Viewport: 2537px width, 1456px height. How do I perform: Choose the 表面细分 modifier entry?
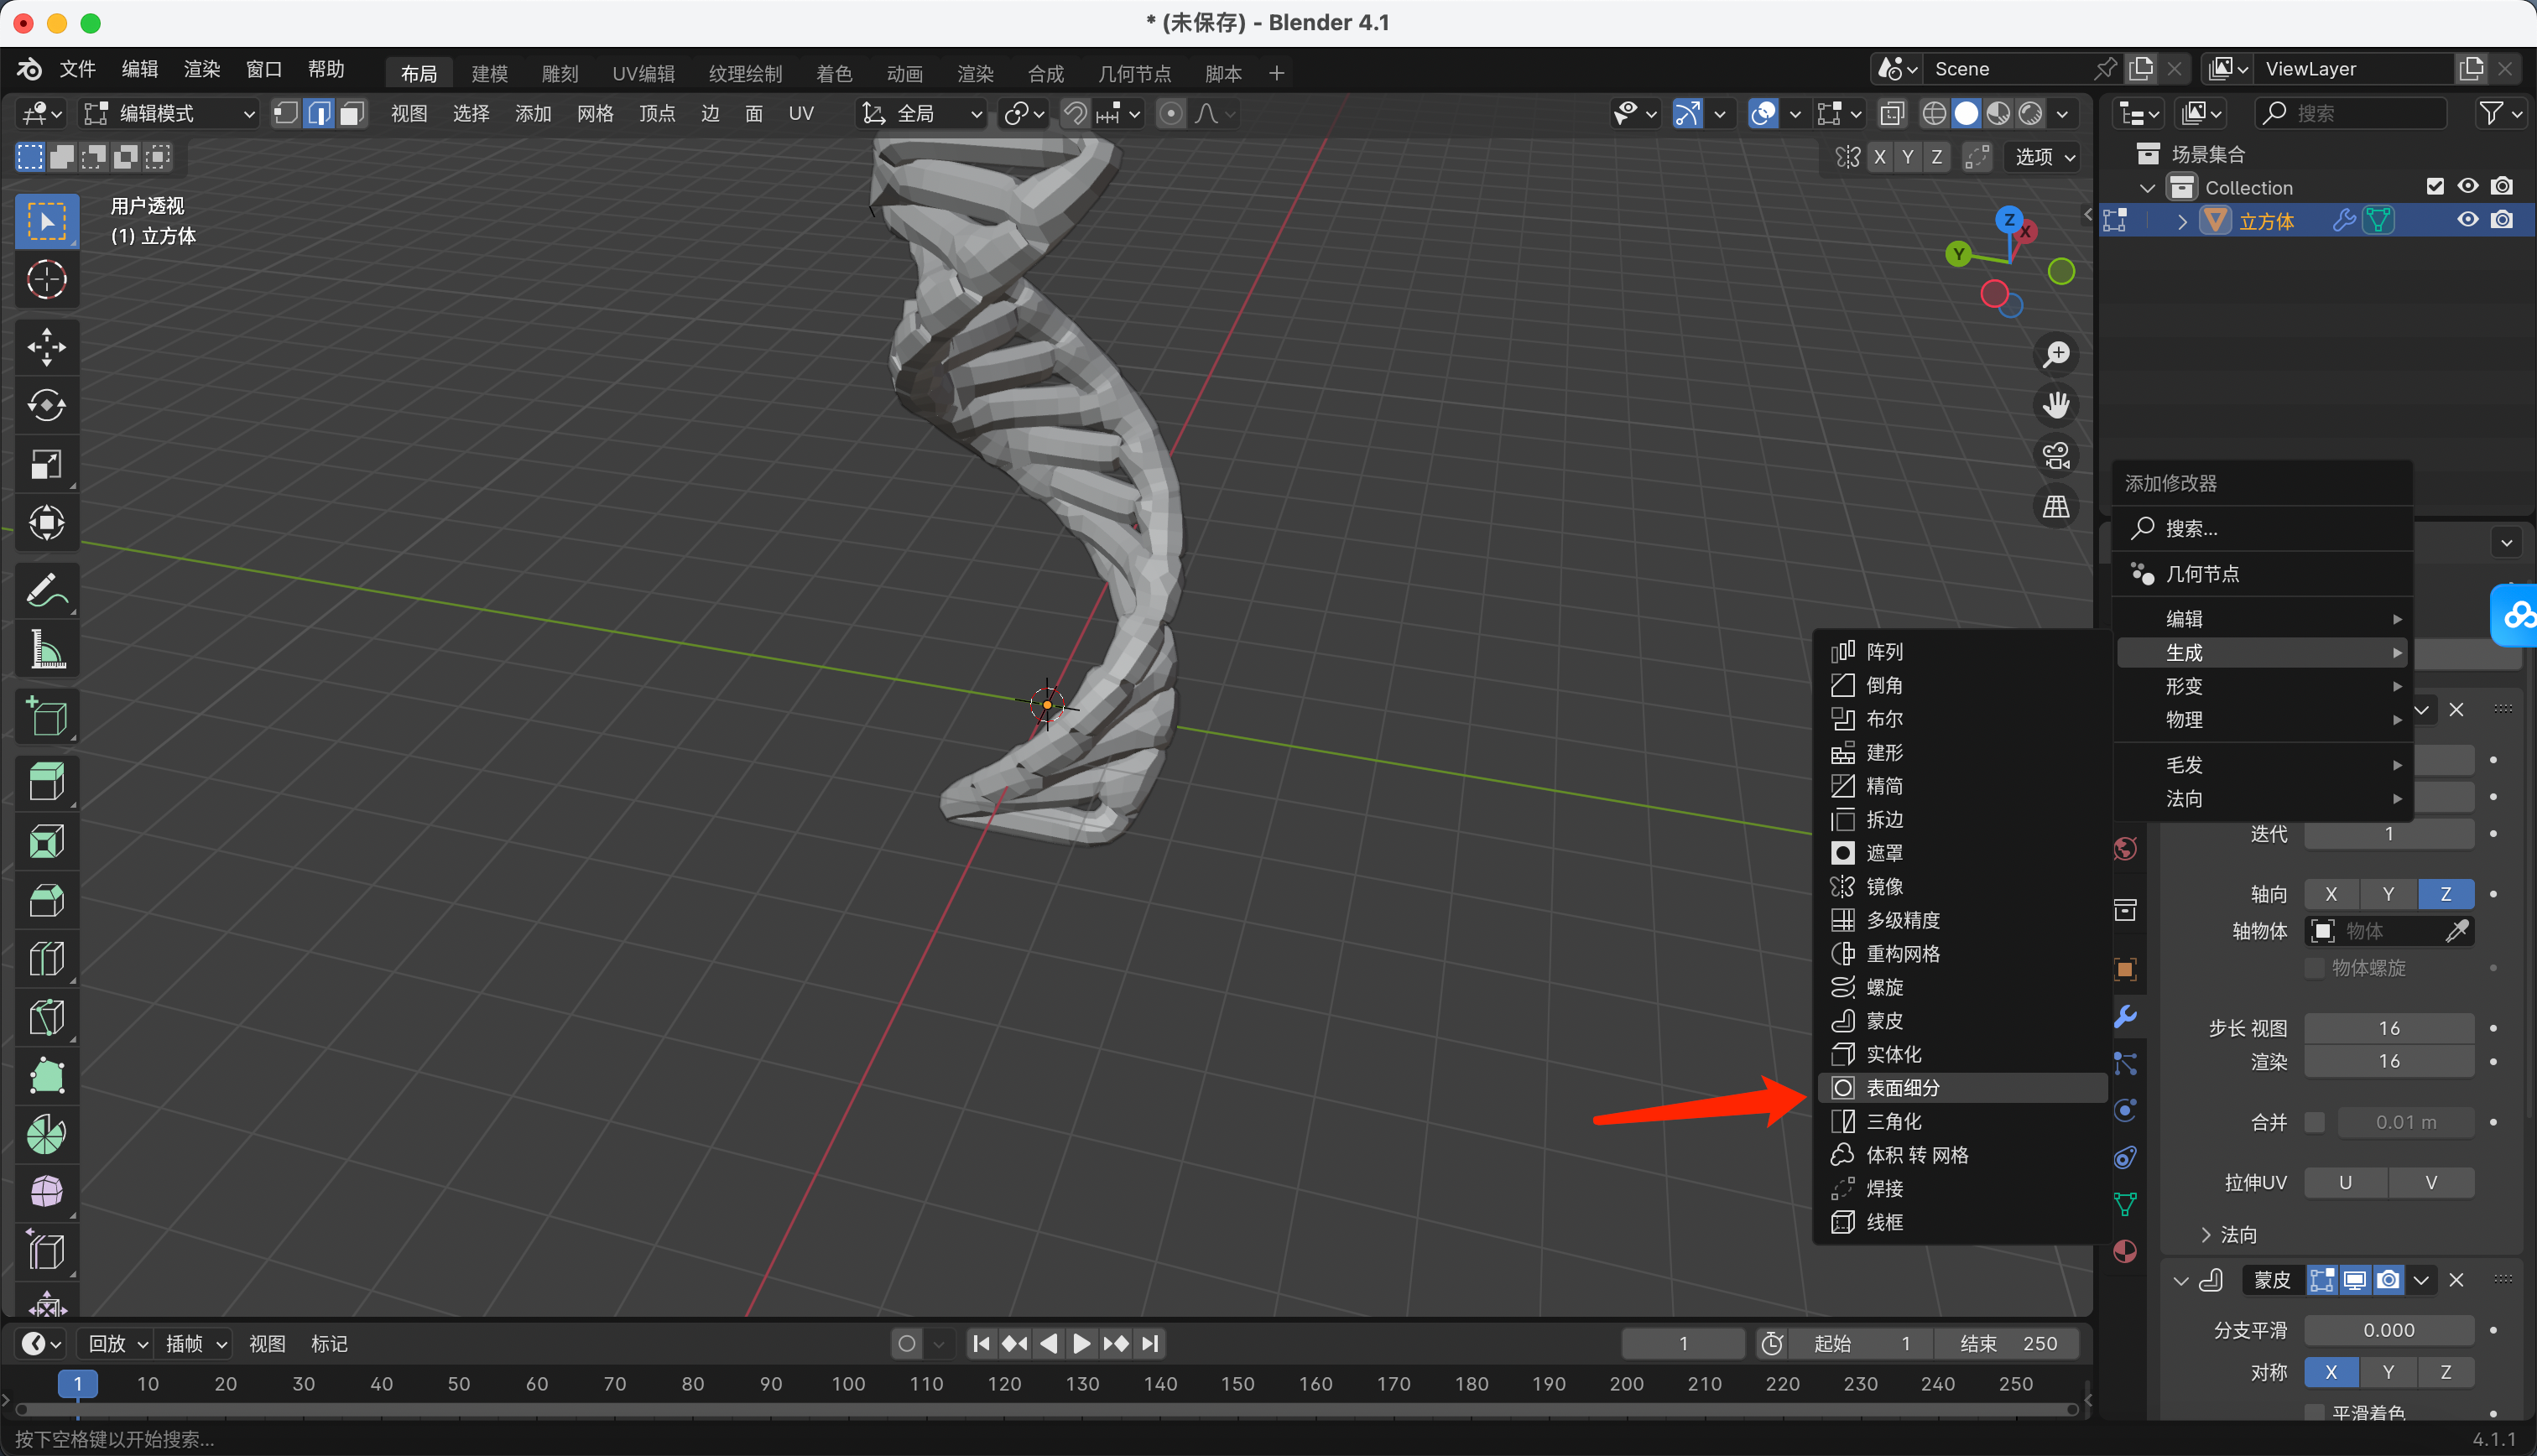pos(1902,1087)
